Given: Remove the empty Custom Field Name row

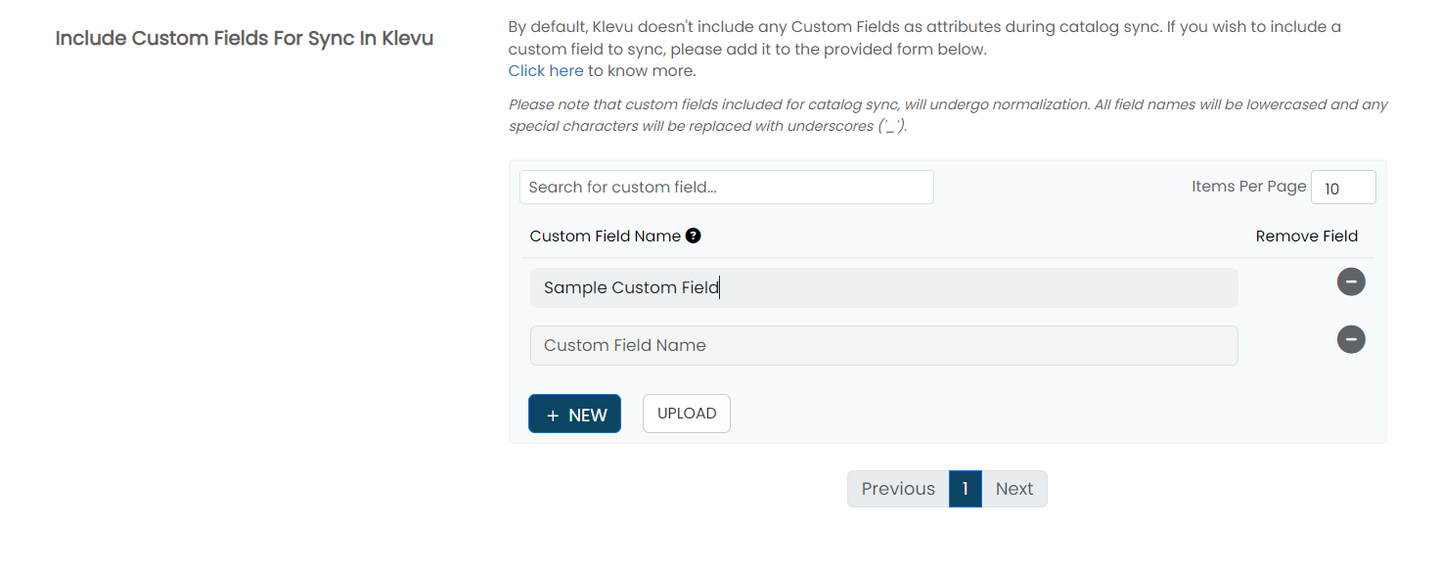Looking at the screenshot, I should (x=1350, y=340).
